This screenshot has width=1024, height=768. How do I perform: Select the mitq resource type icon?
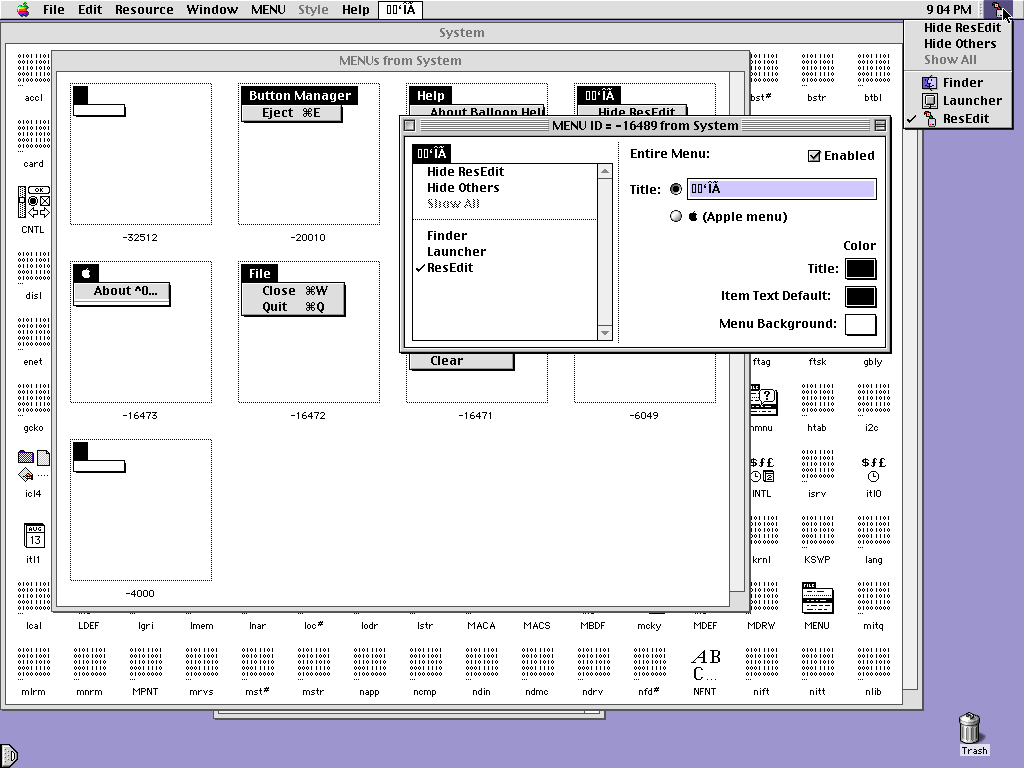(x=874, y=598)
